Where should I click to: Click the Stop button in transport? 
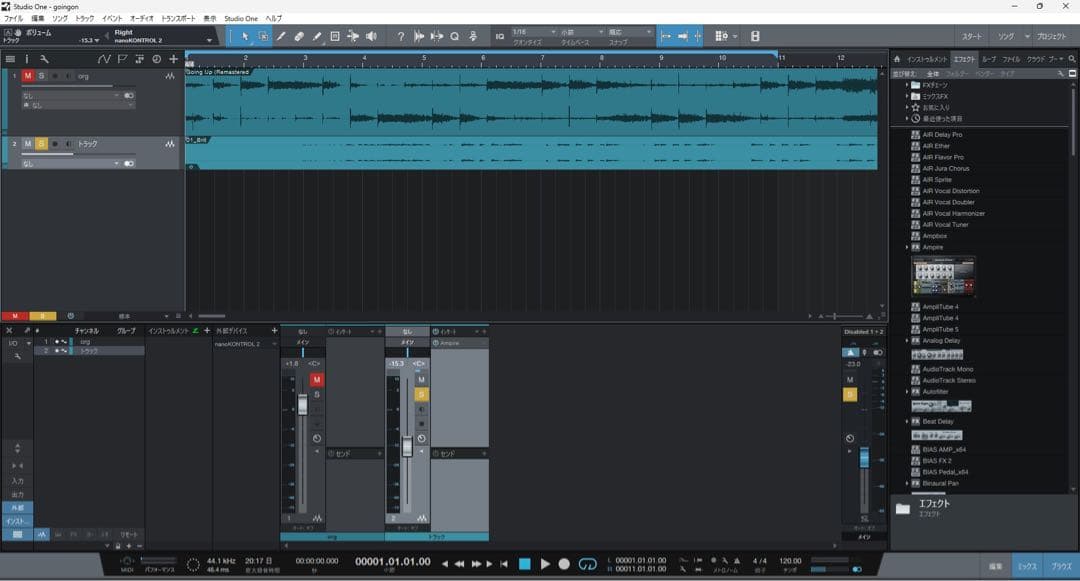524,564
